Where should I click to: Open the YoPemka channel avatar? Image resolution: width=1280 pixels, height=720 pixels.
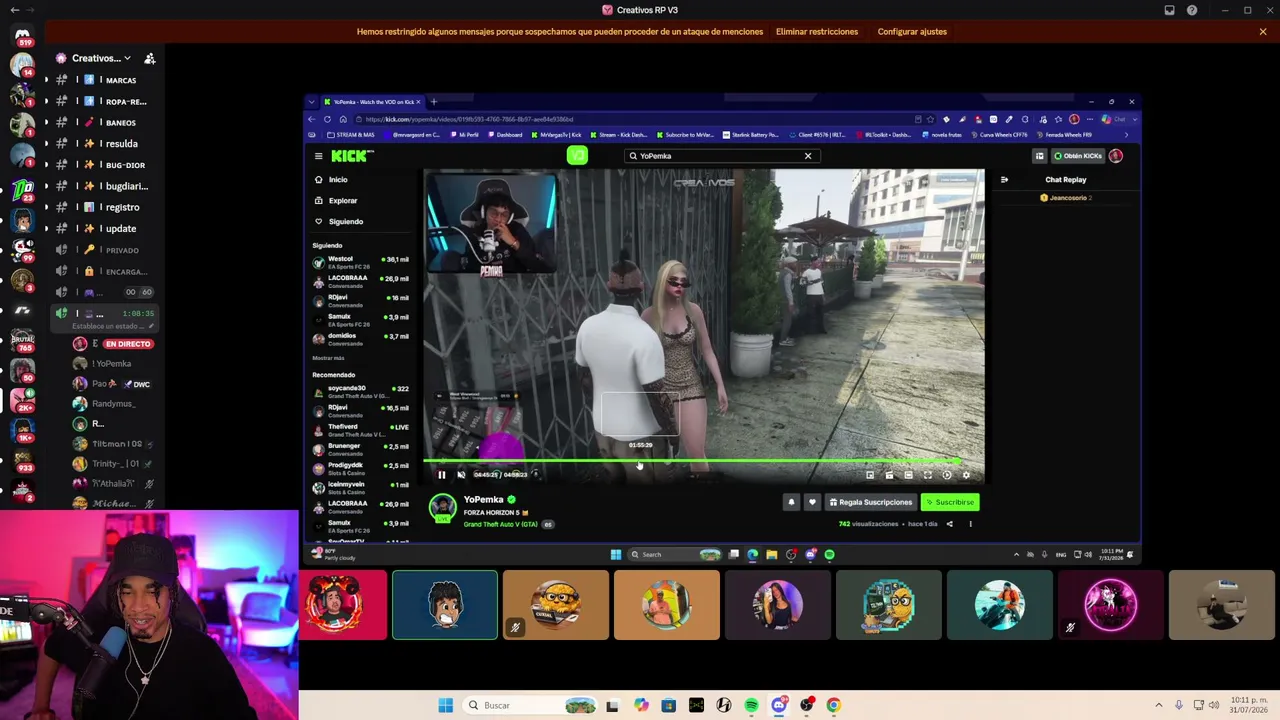point(442,508)
